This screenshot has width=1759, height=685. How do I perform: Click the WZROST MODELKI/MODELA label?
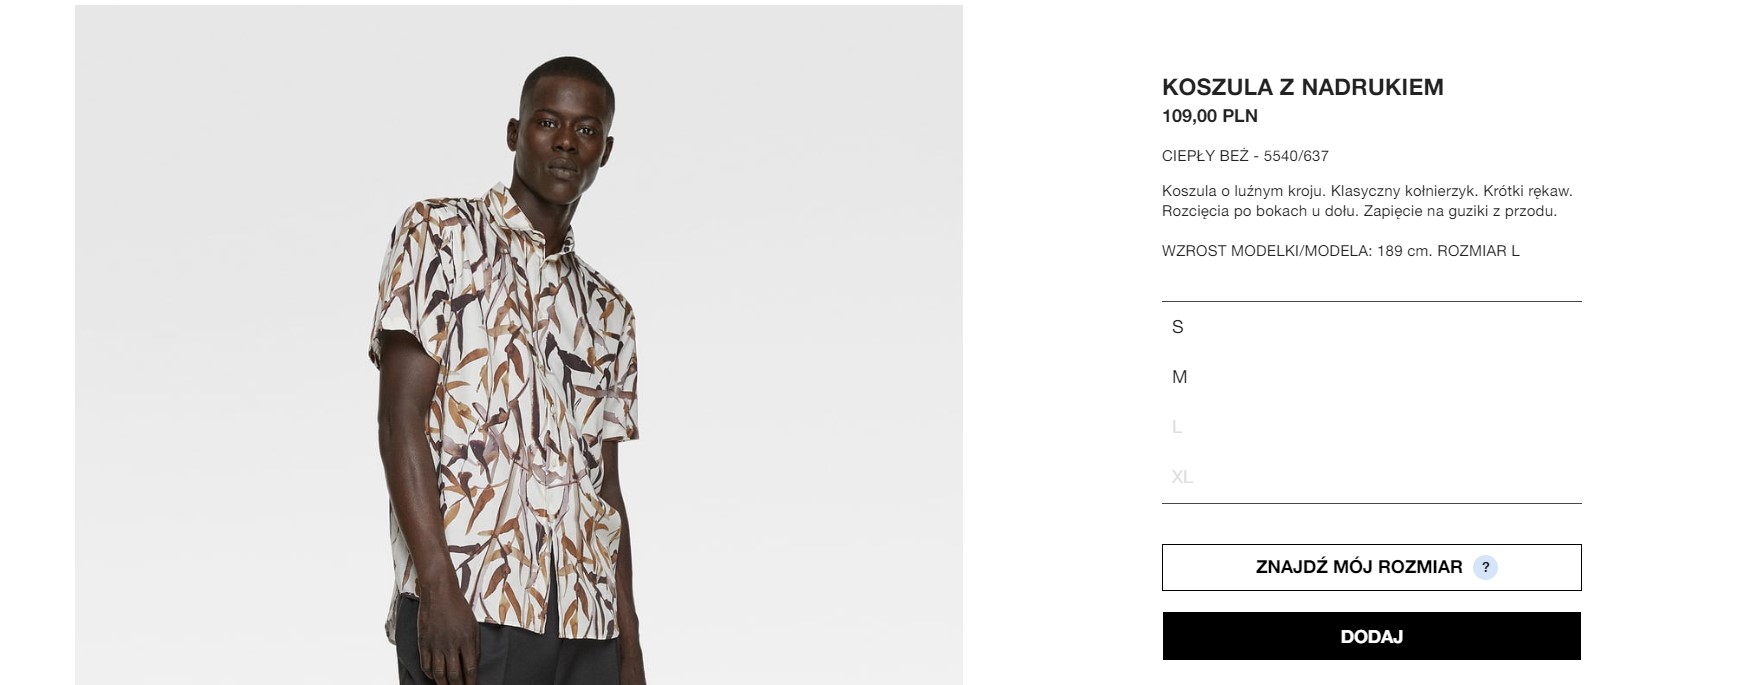(1265, 251)
